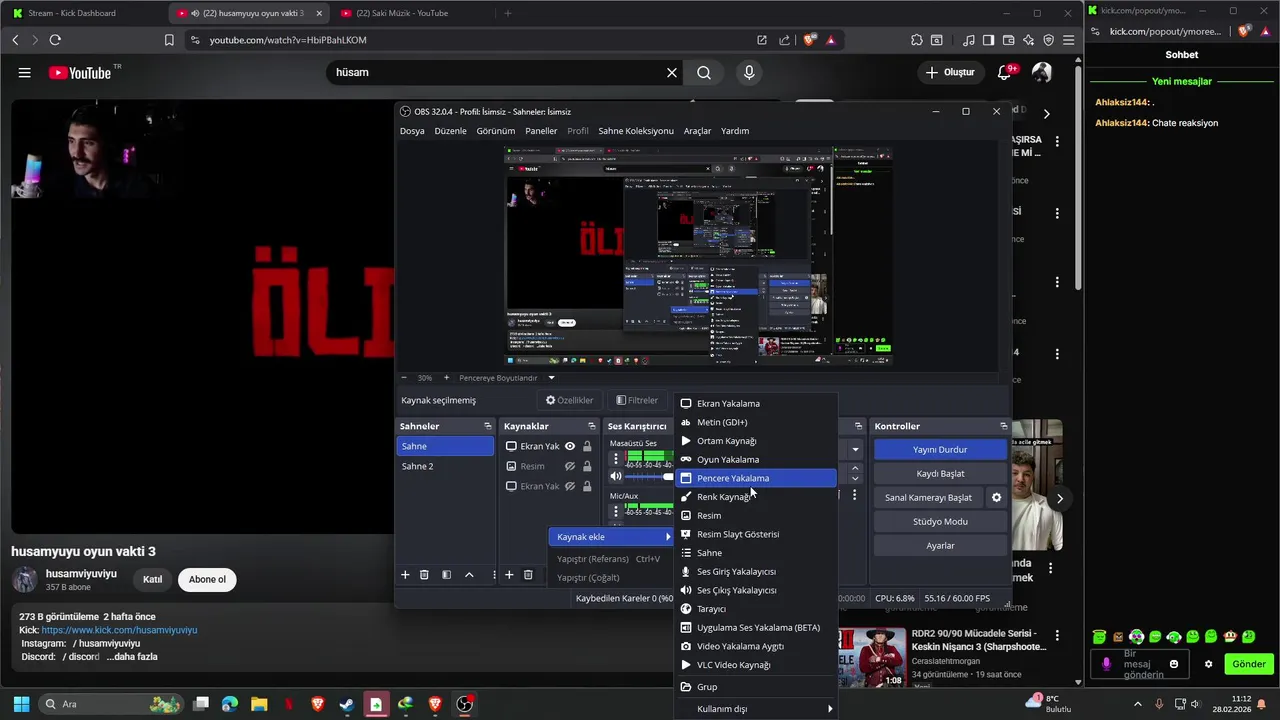Open OBS Sahne Koleksiyonu menu
This screenshot has width=1280, height=720.
coord(636,131)
